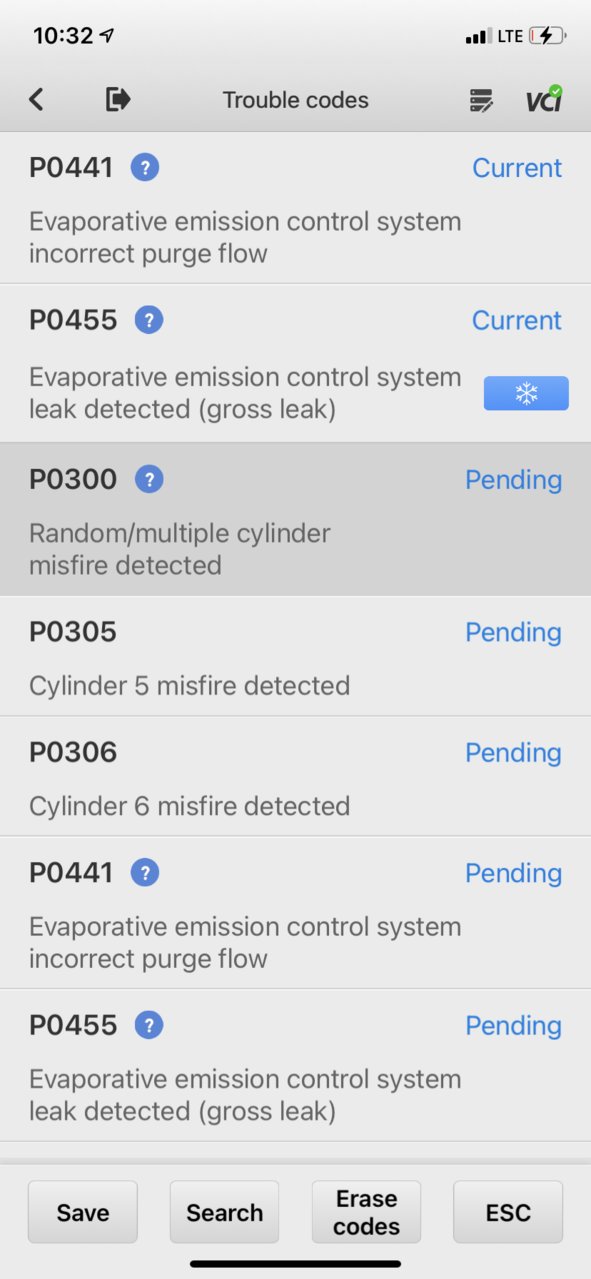
Task: Tap Pending status of P0300
Action: (x=513, y=480)
